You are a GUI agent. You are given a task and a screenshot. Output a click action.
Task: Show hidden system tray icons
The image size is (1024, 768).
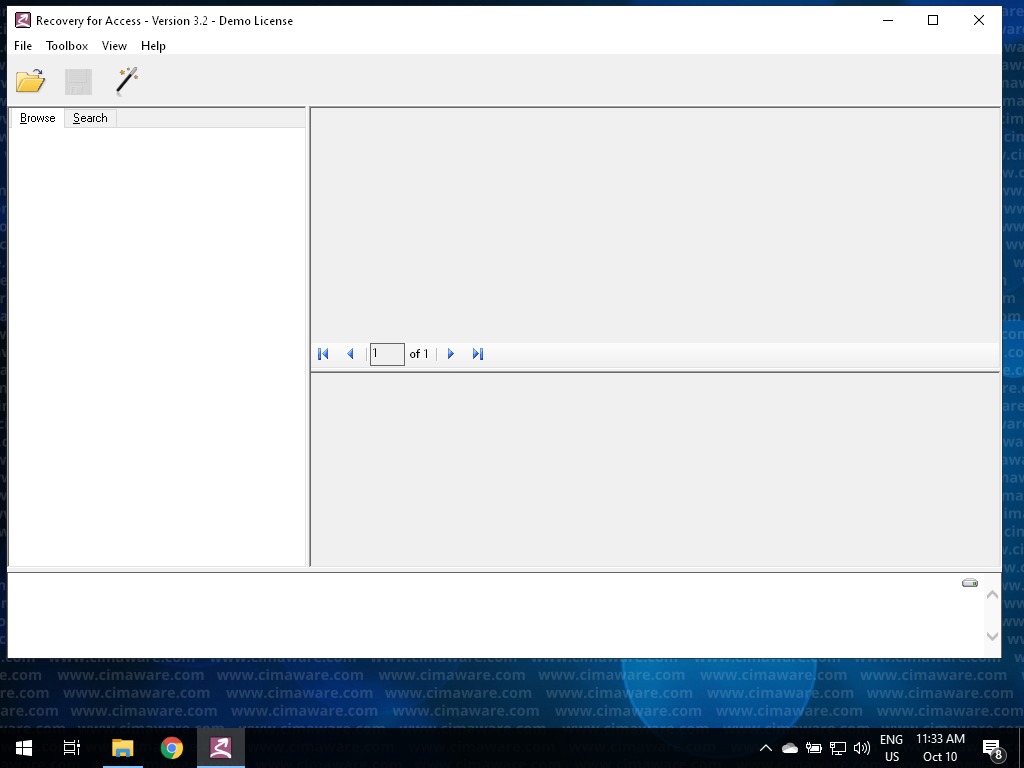(766, 748)
